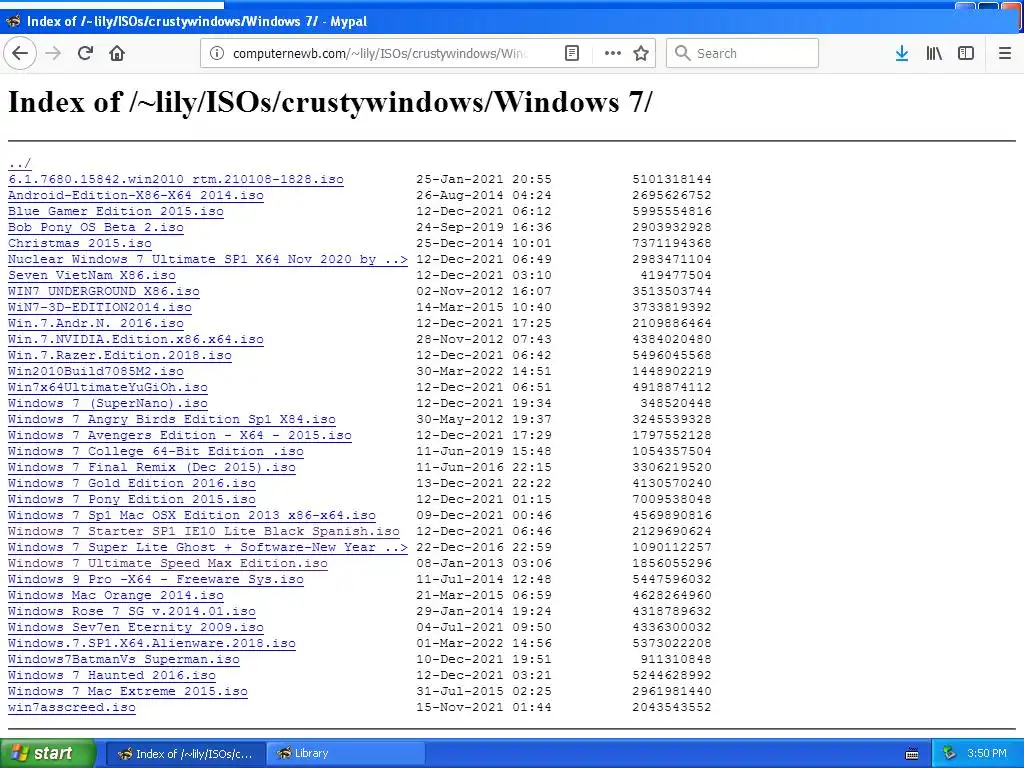Open Win.7.Andr.N. 2016.iso link
The height and width of the screenshot is (768, 1024).
pyautogui.click(x=96, y=323)
